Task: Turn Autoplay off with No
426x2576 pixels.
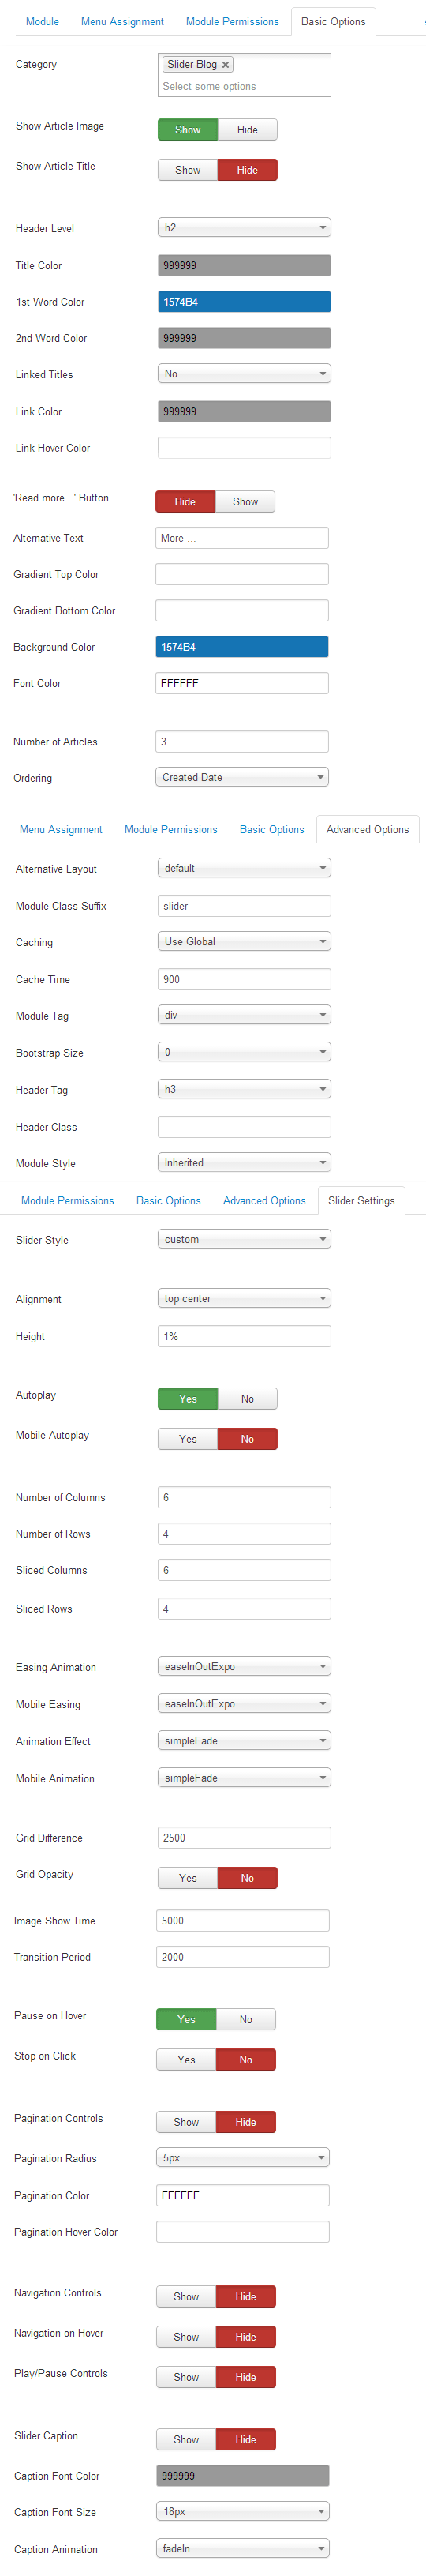Action: tap(247, 1399)
